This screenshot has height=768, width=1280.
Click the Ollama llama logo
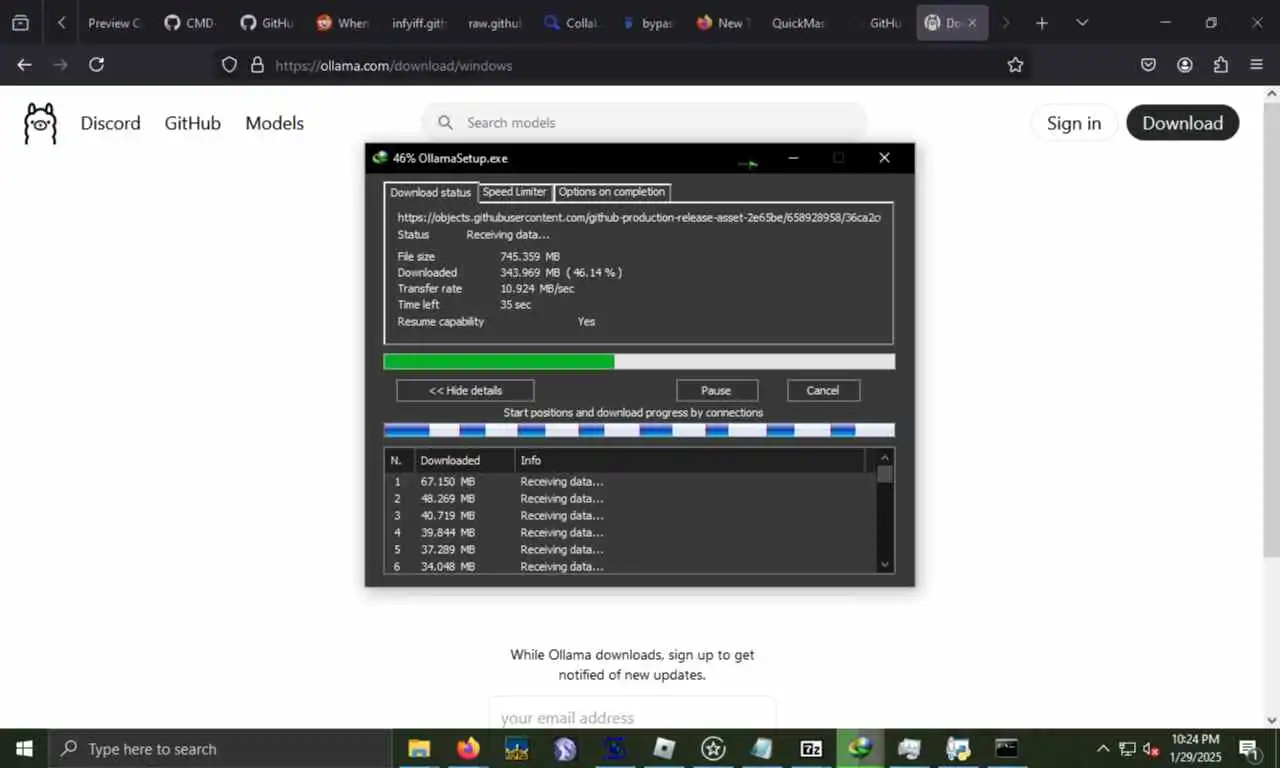[x=40, y=123]
